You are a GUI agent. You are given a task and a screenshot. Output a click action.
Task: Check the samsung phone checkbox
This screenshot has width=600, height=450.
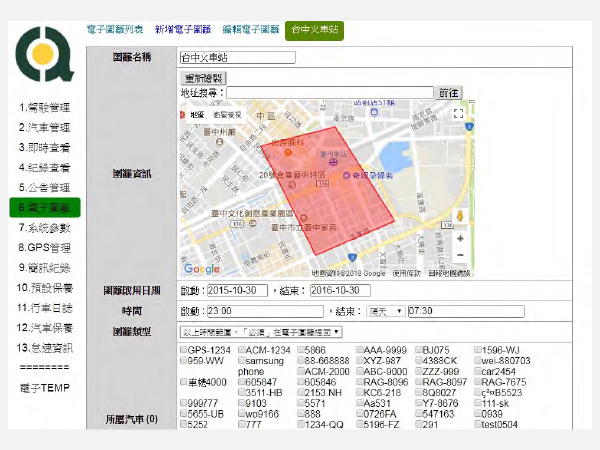pos(242,360)
